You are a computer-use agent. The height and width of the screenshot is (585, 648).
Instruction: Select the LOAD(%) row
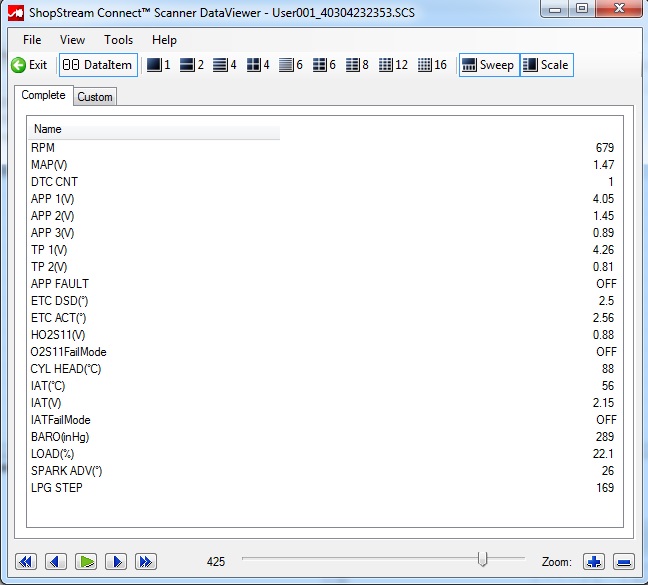tap(324, 454)
